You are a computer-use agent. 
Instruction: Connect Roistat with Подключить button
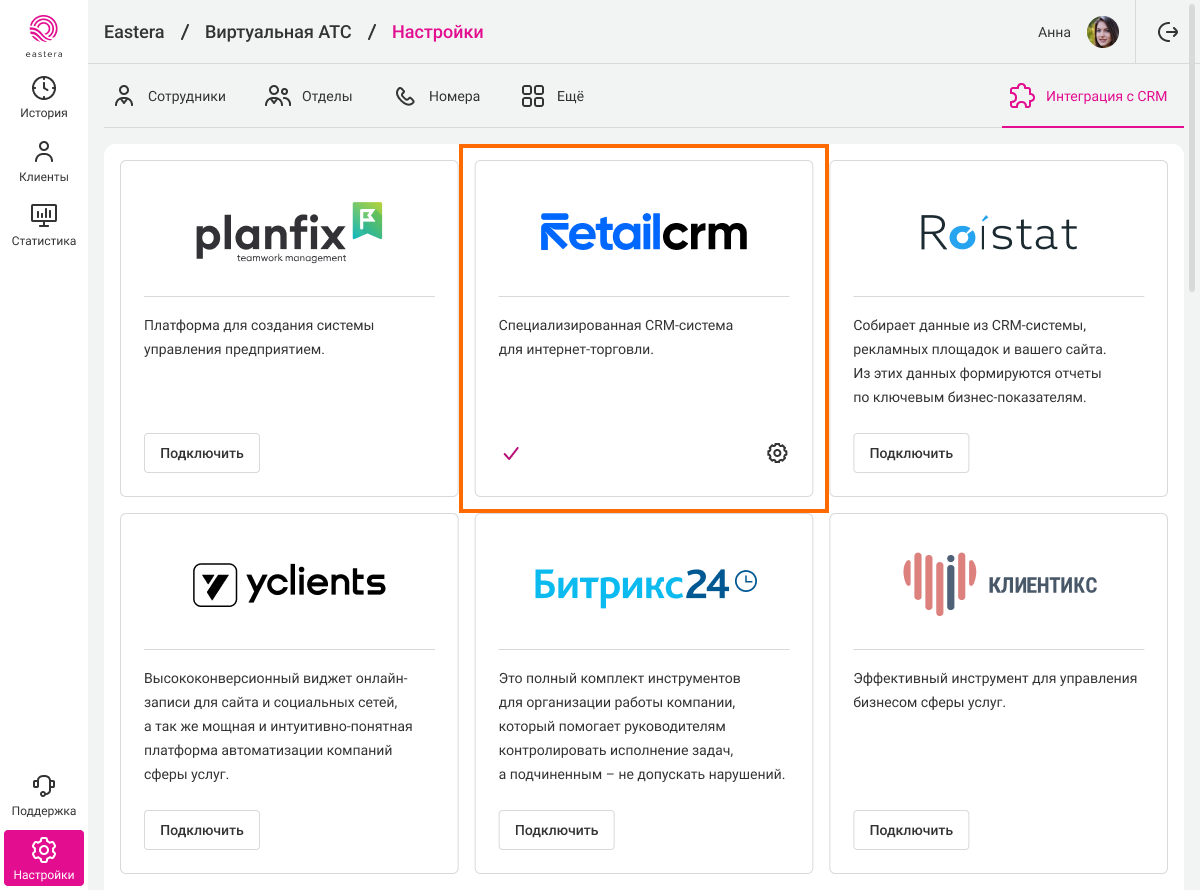pos(911,453)
